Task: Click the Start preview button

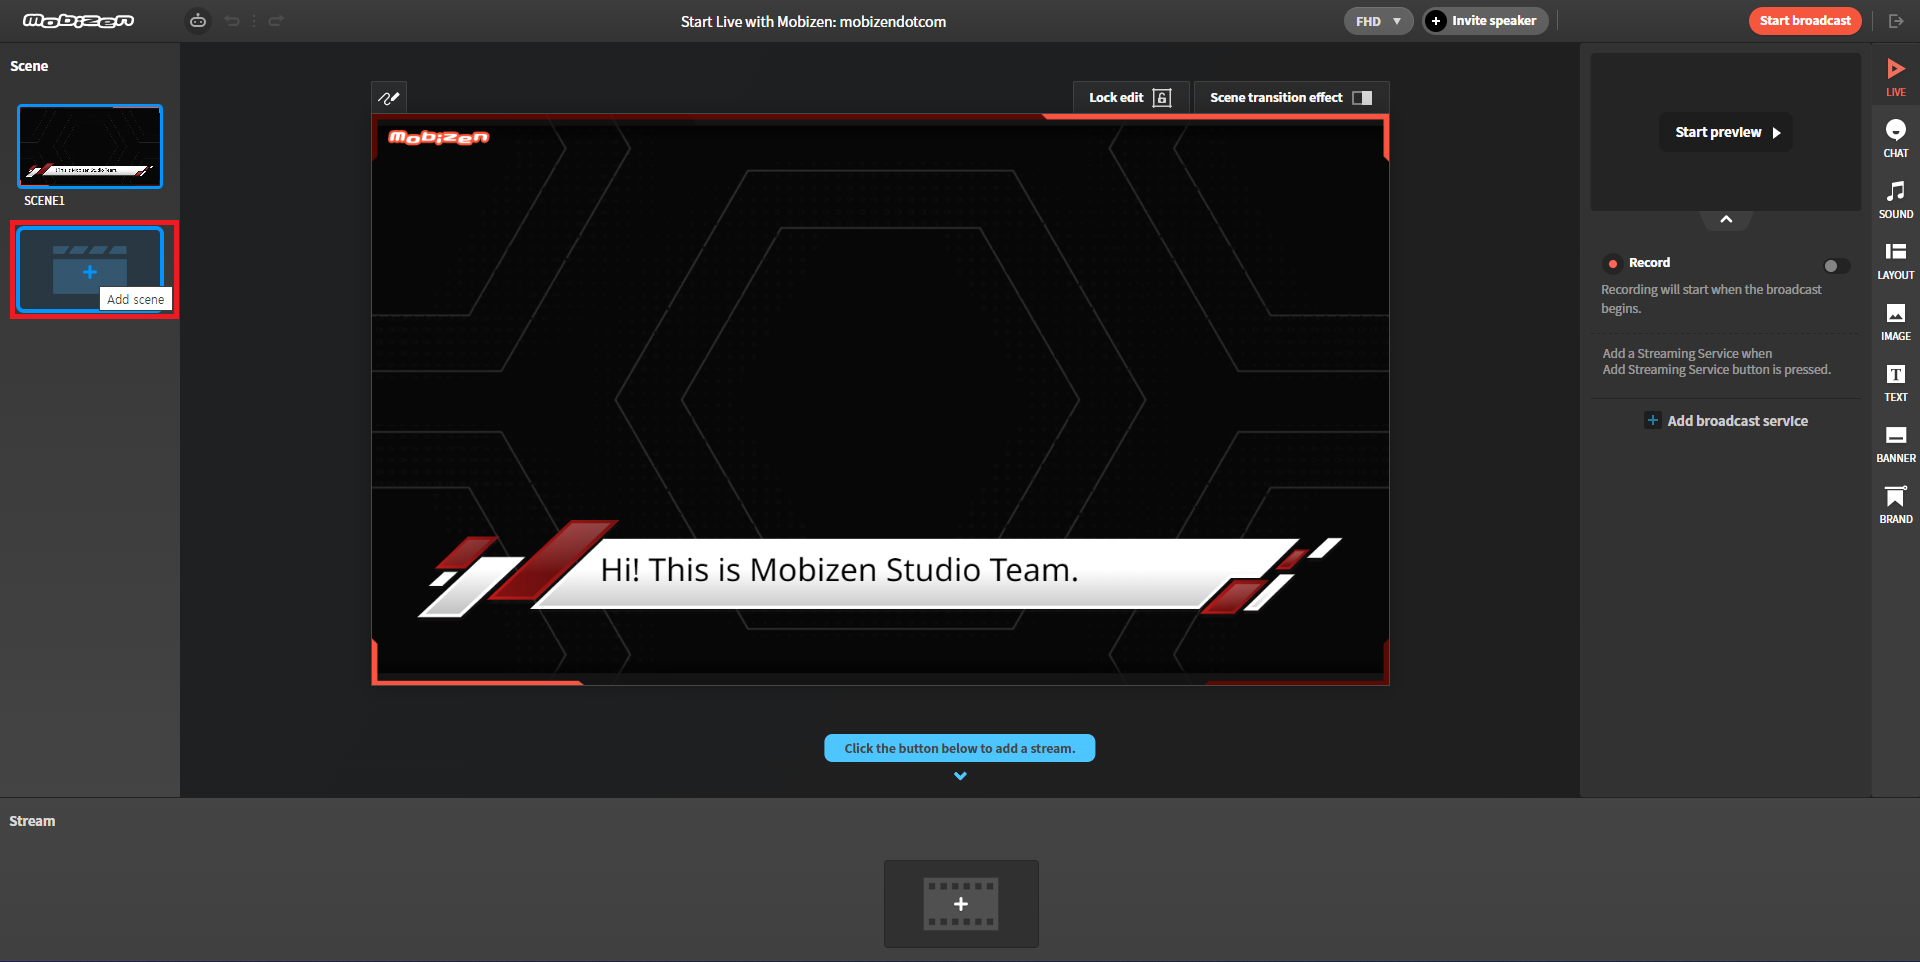Action: click(1726, 132)
